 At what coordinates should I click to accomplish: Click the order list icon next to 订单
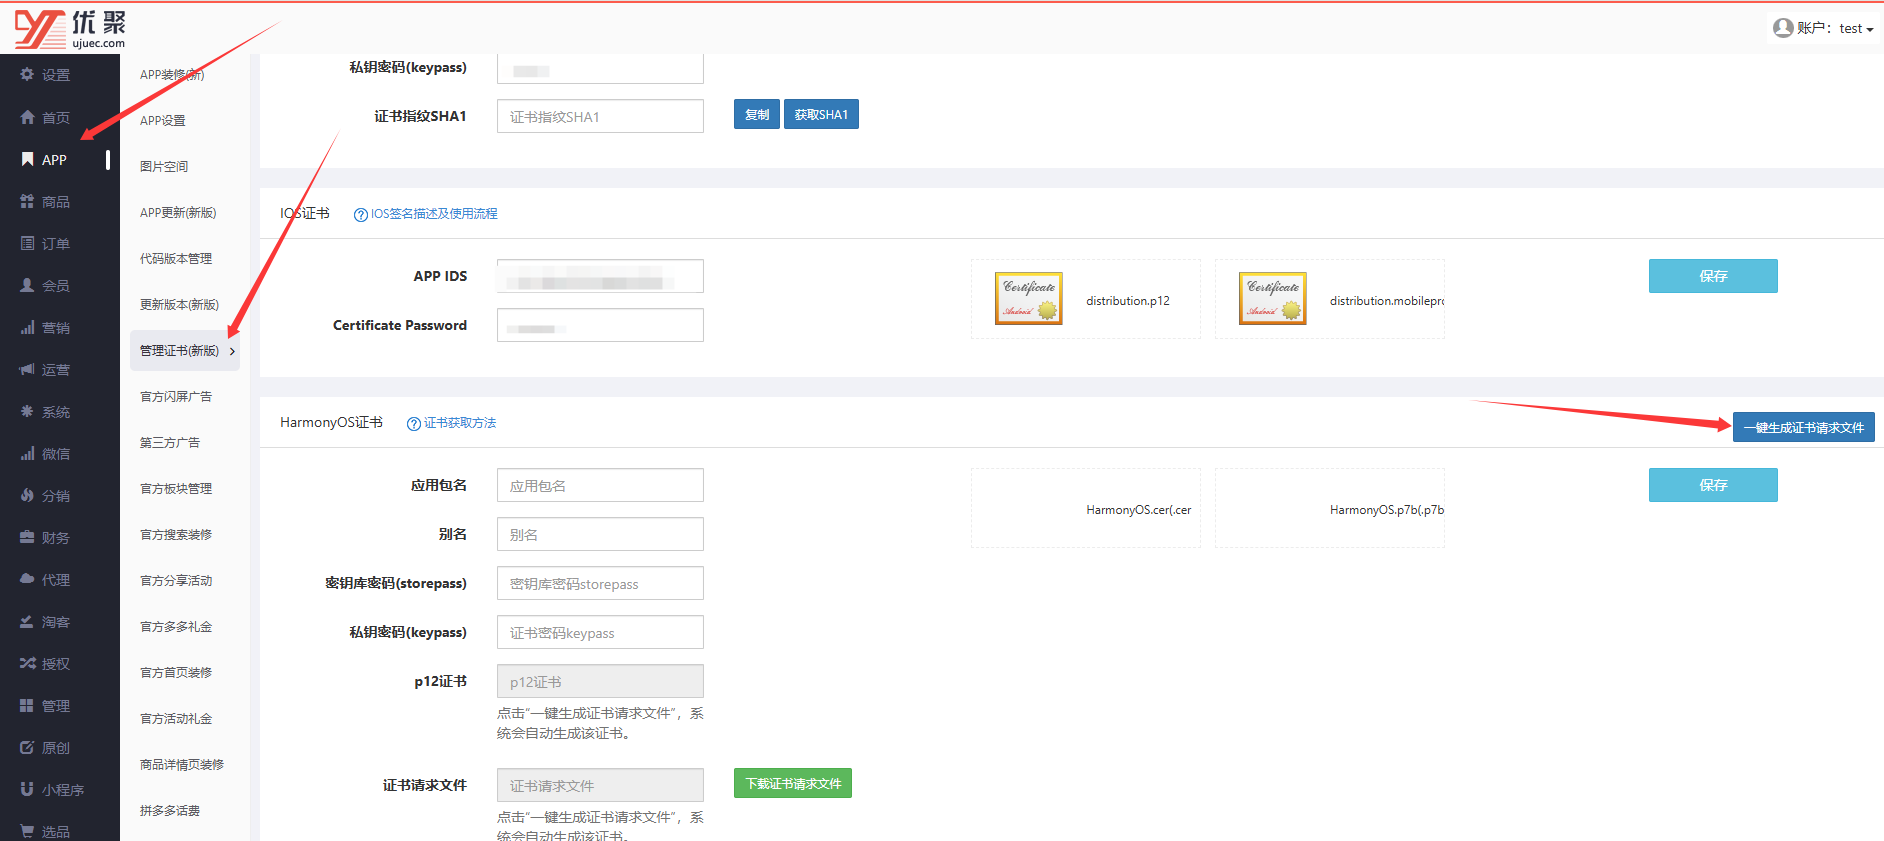point(27,243)
